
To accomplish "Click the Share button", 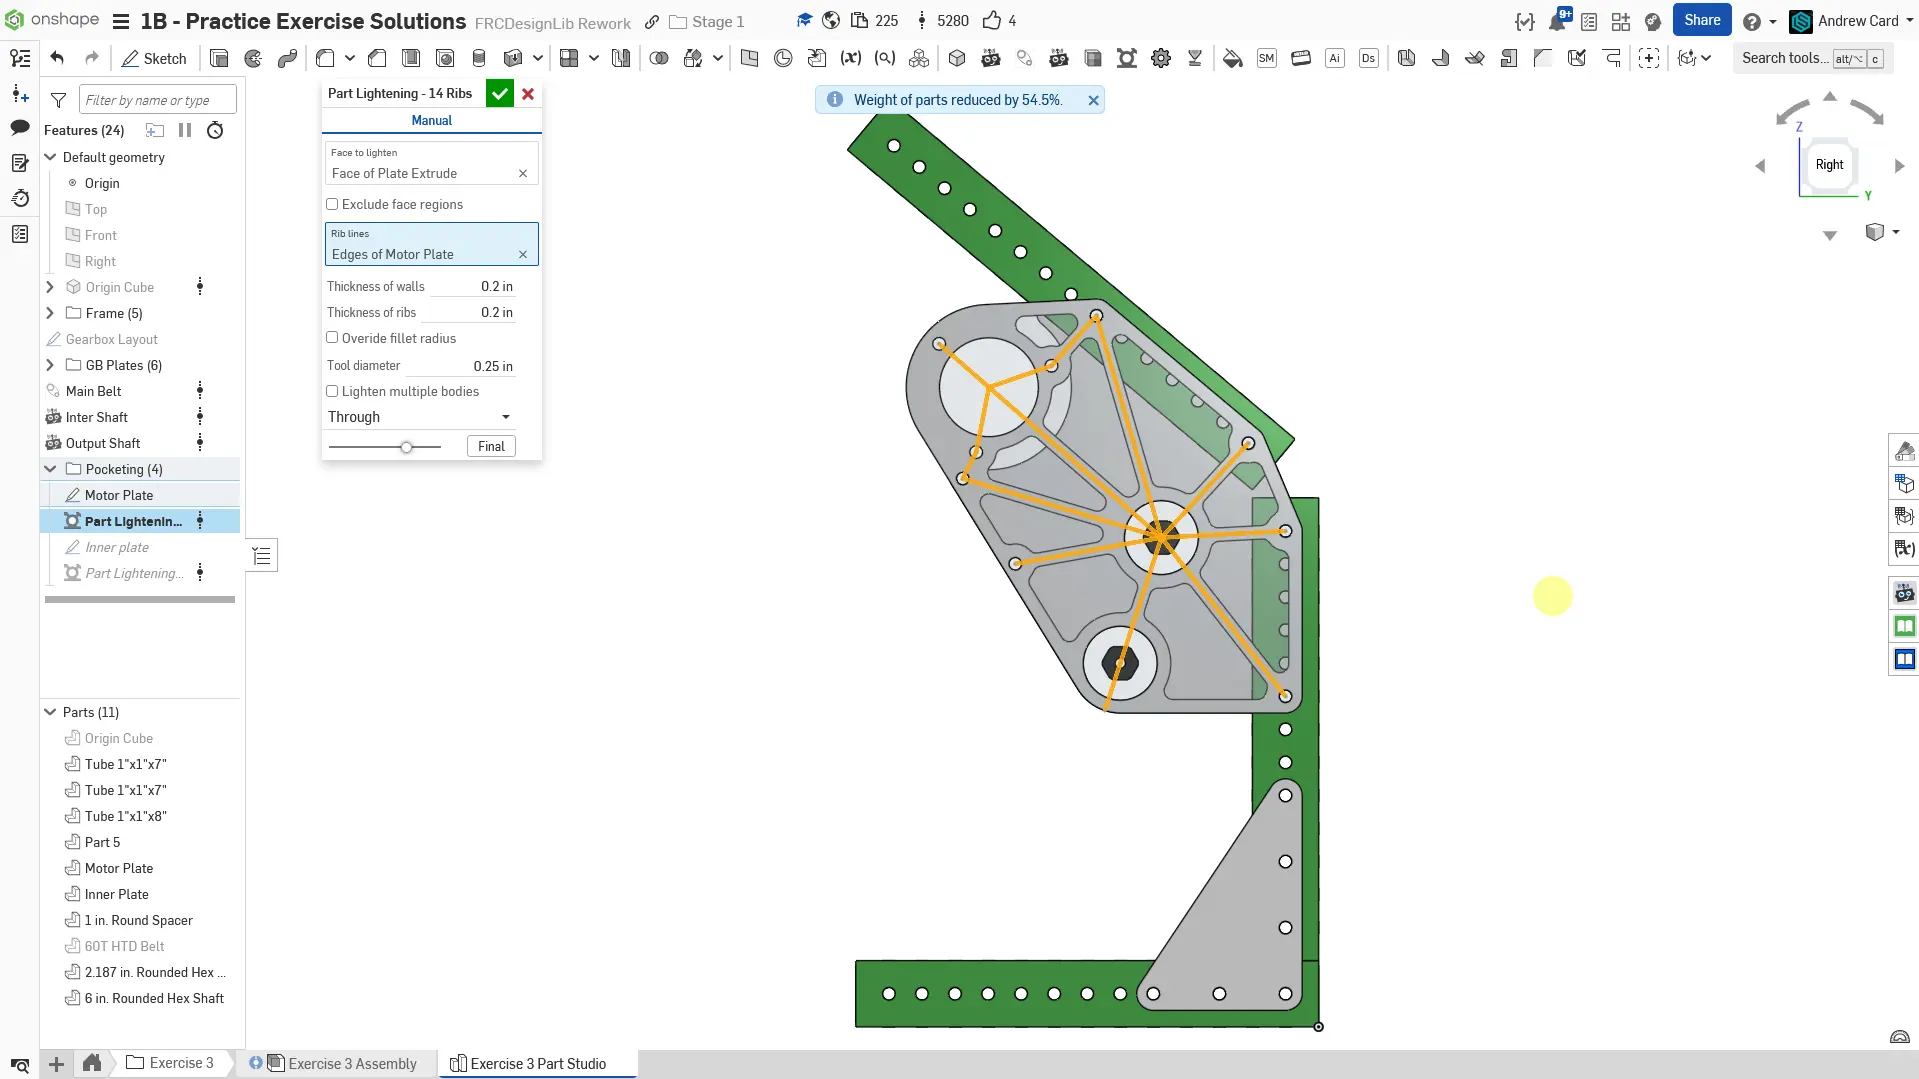I will pyautogui.click(x=1701, y=20).
